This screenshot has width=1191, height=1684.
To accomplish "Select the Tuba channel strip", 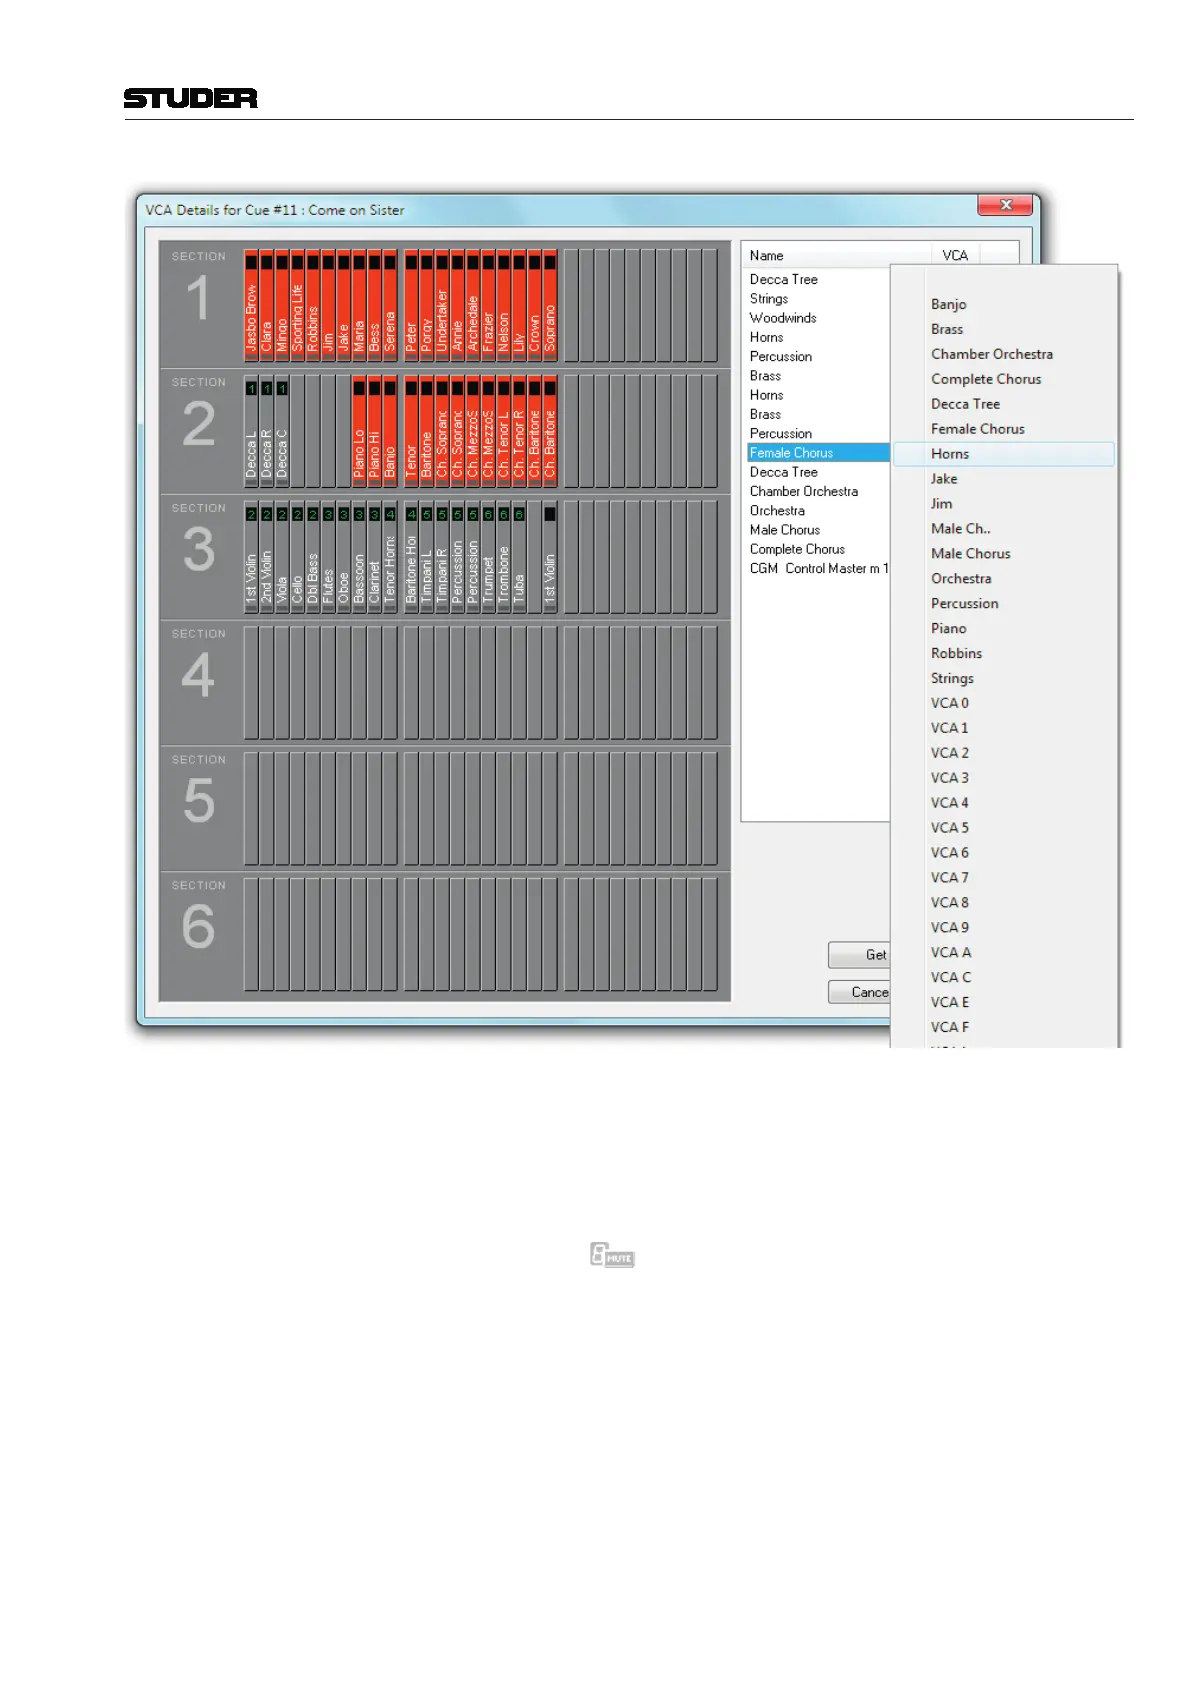I will click(x=519, y=557).
